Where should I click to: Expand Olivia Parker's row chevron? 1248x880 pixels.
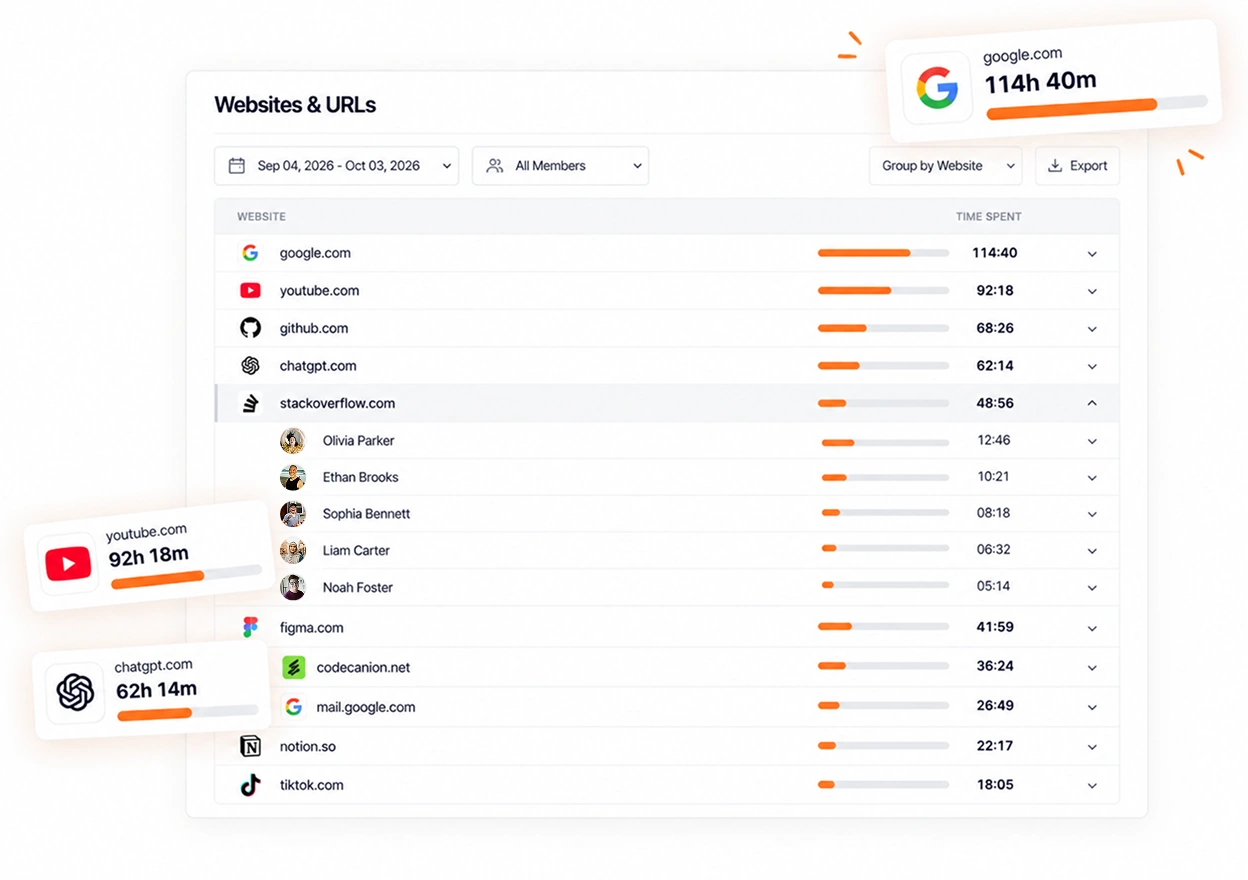pyautogui.click(x=1092, y=441)
